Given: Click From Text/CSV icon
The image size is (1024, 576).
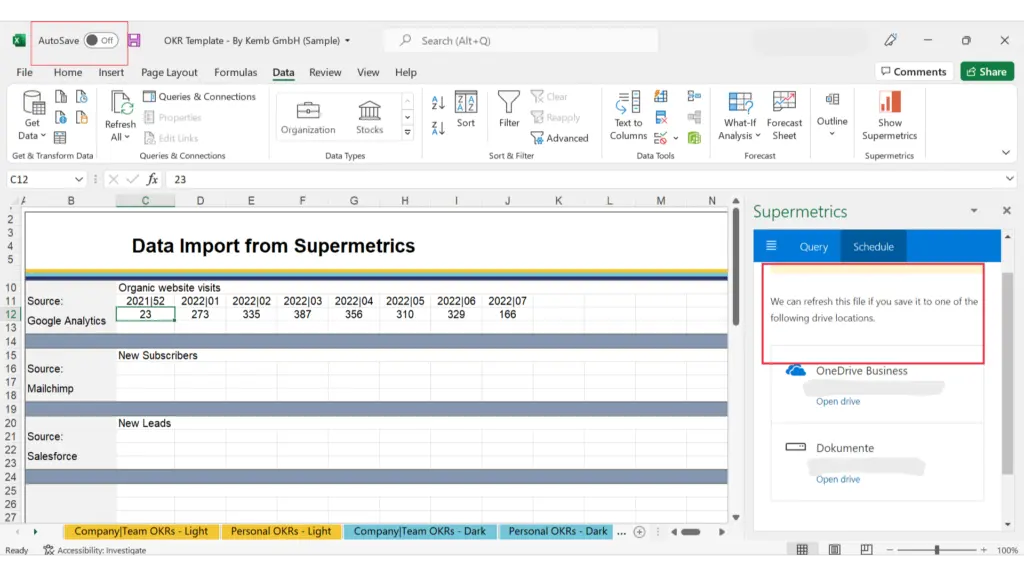Looking at the screenshot, I should (x=61, y=97).
